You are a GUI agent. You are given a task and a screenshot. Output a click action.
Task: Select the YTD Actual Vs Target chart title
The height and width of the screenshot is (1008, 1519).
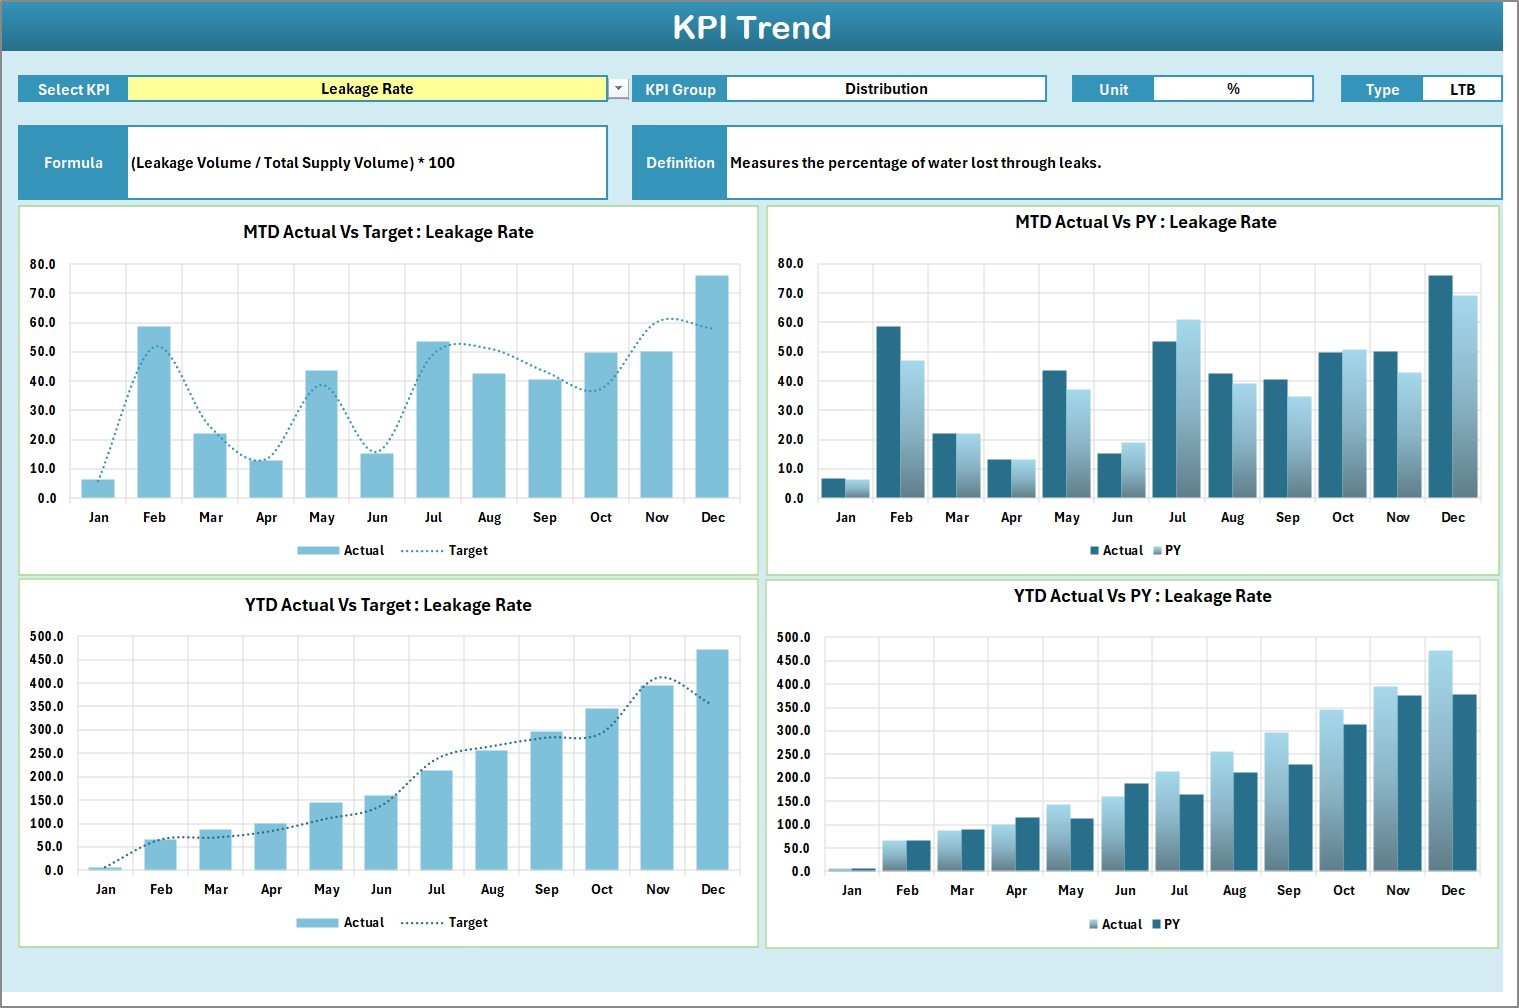(x=388, y=605)
